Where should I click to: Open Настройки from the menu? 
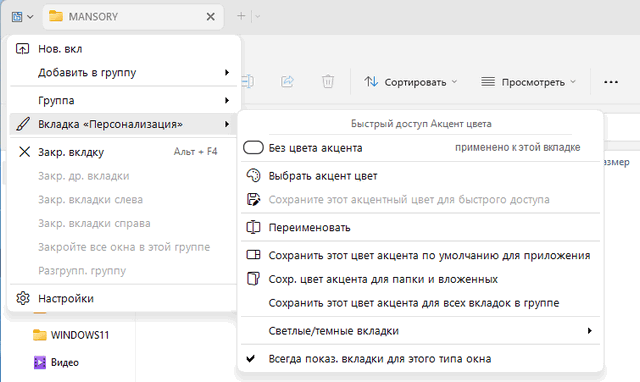coord(123,298)
